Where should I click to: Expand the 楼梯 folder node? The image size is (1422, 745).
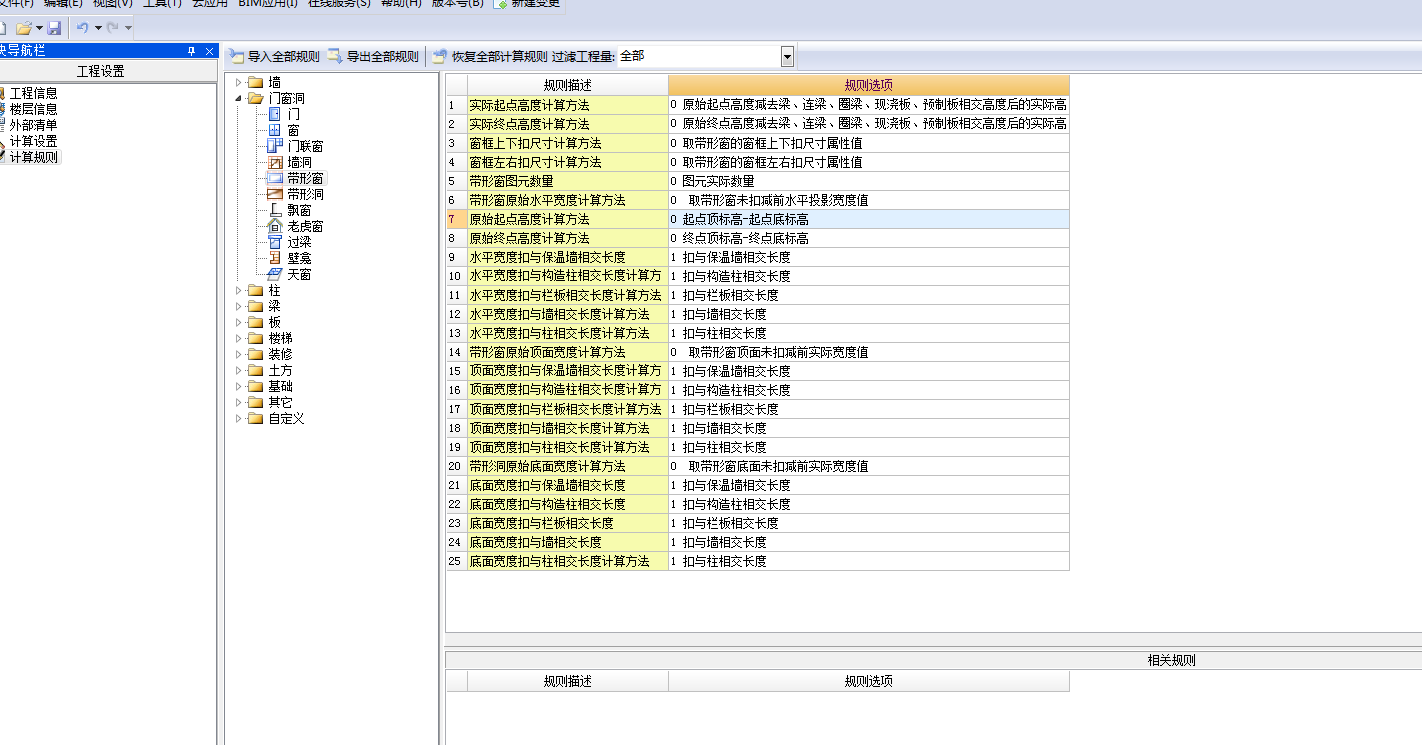[x=238, y=338]
